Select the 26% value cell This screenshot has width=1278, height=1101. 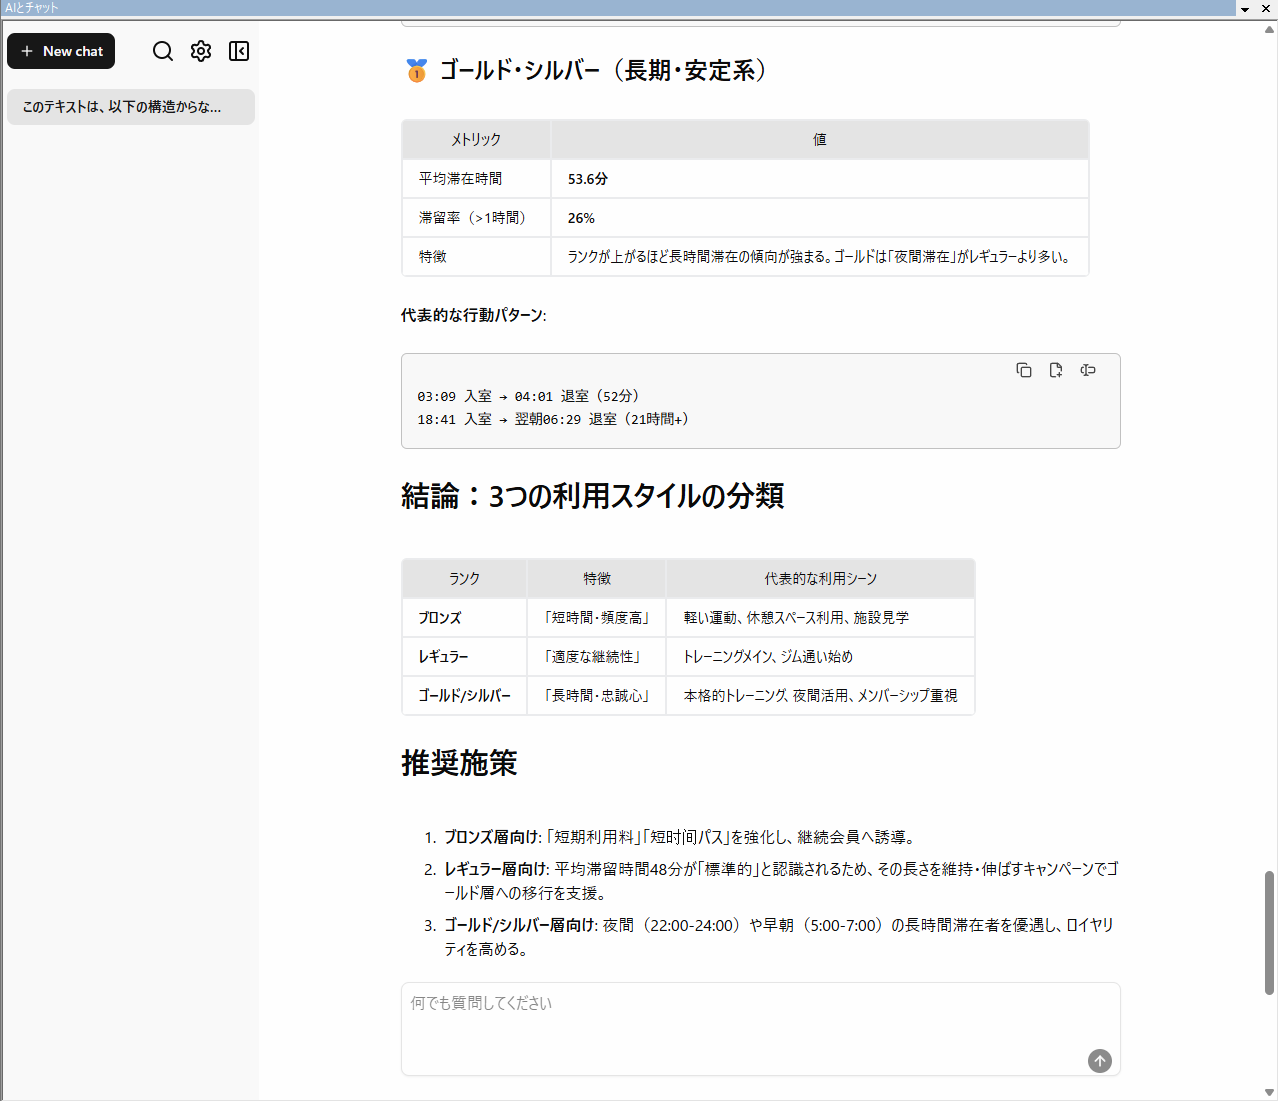tap(820, 218)
